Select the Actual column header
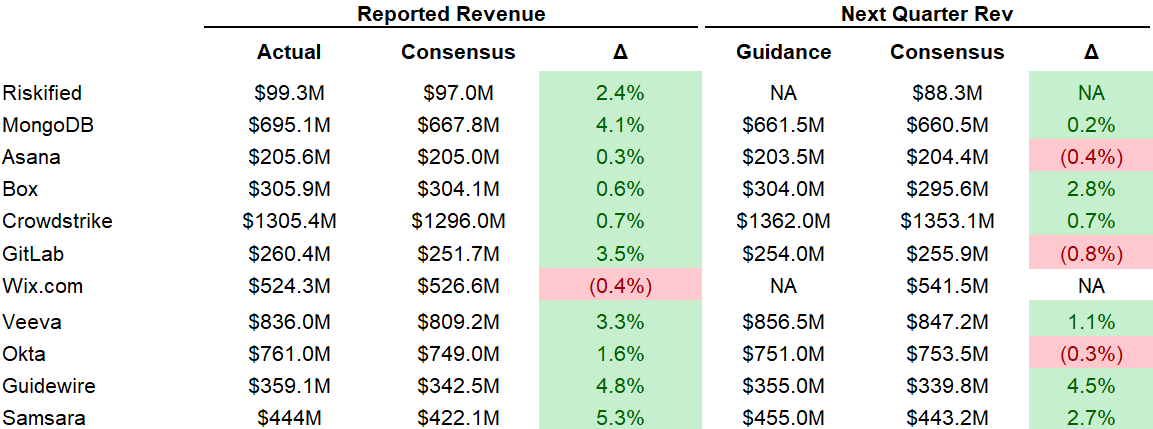 pos(289,52)
